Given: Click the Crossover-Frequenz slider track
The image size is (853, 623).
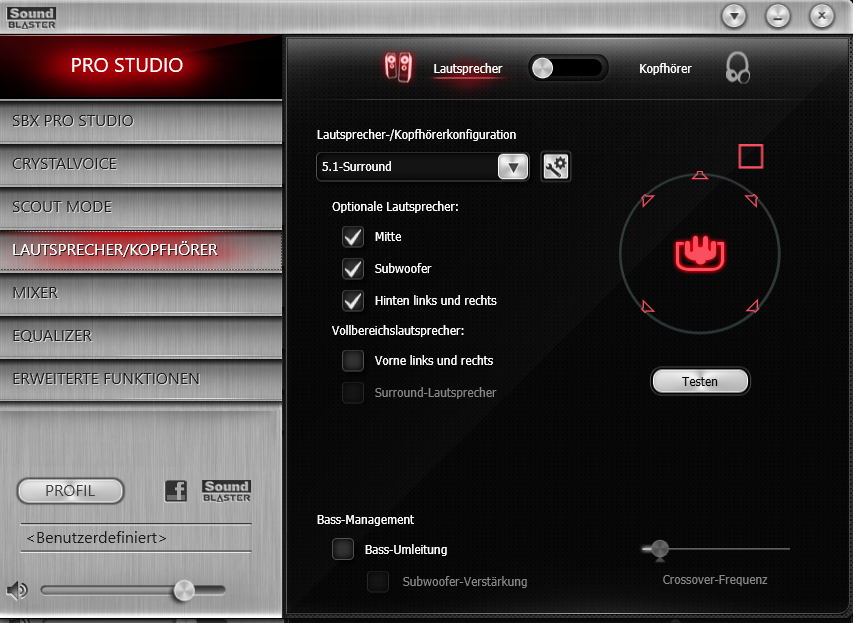Looking at the screenshot, I should [716, 549].
